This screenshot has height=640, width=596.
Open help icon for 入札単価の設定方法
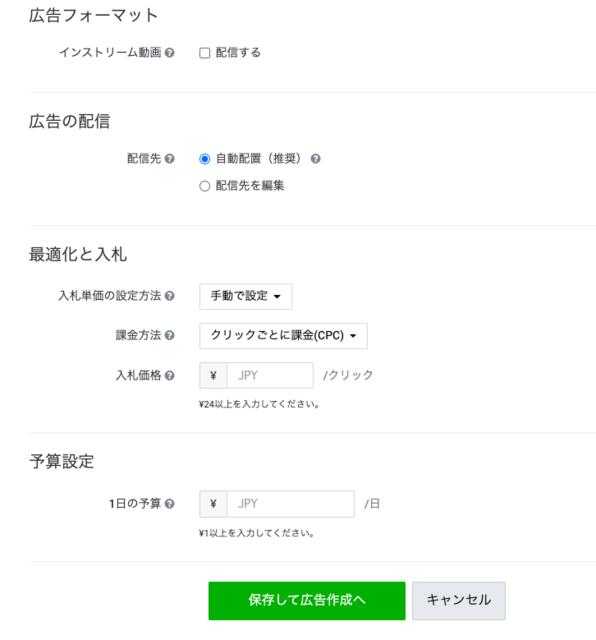coord(169,296)
